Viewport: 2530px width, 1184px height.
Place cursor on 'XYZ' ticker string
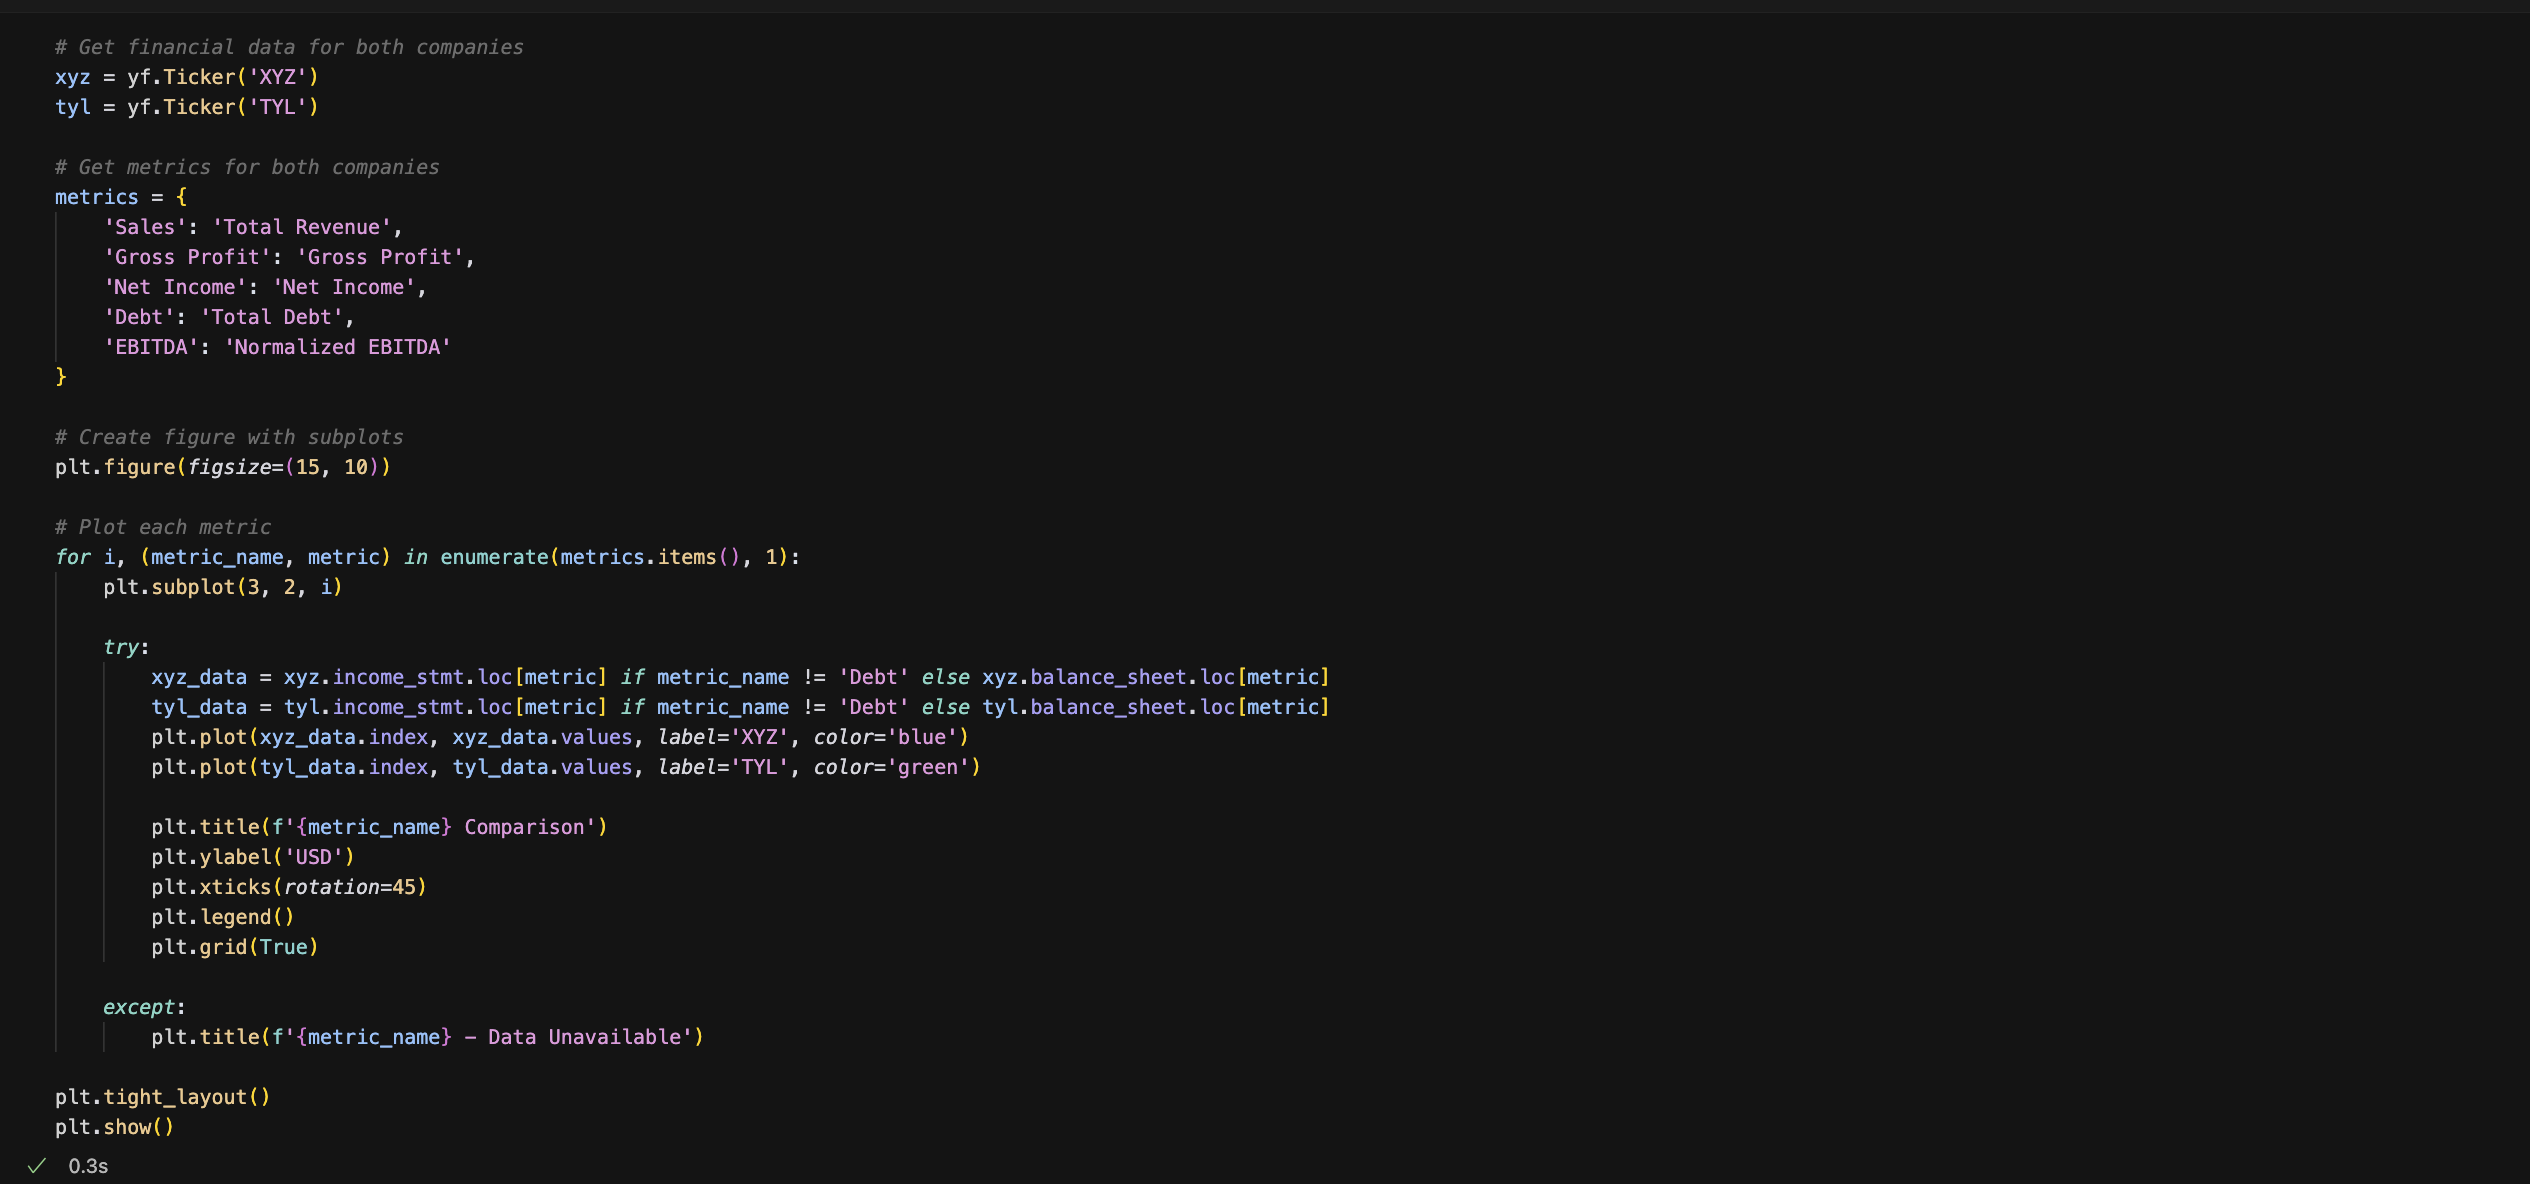tap(278, 77)
